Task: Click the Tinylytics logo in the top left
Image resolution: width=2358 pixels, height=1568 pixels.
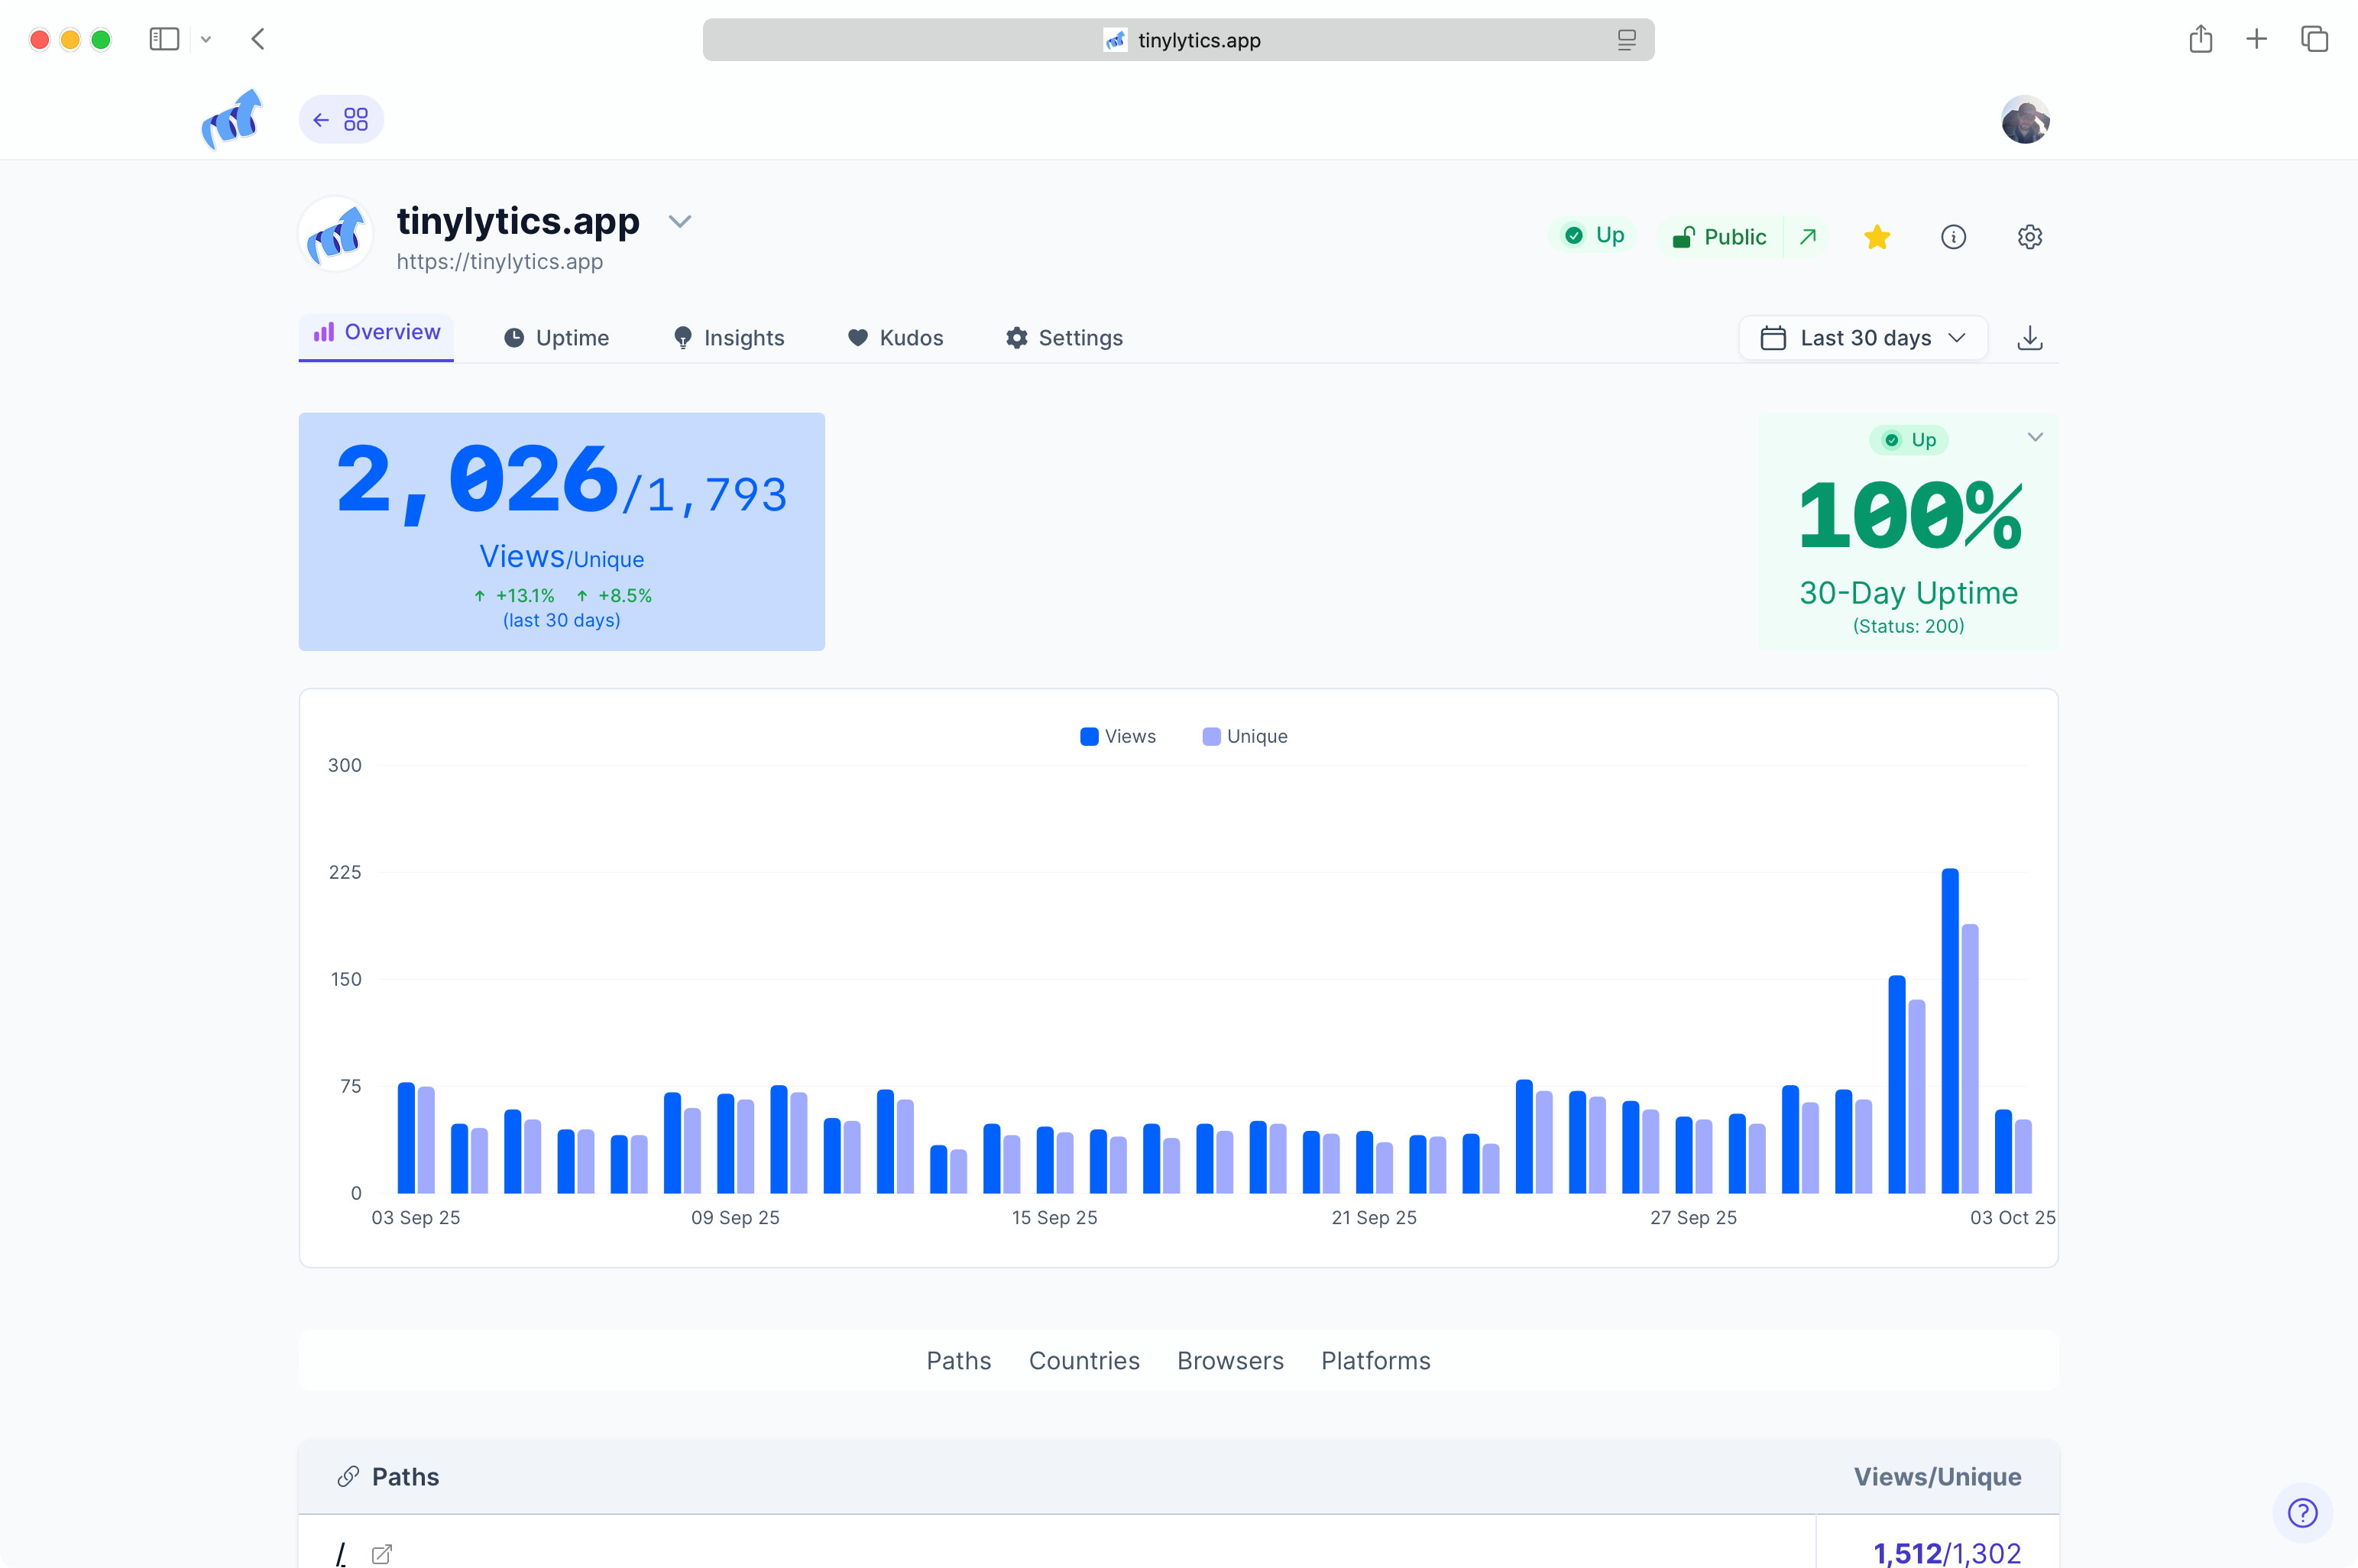Action: click(x=232, y=119)
